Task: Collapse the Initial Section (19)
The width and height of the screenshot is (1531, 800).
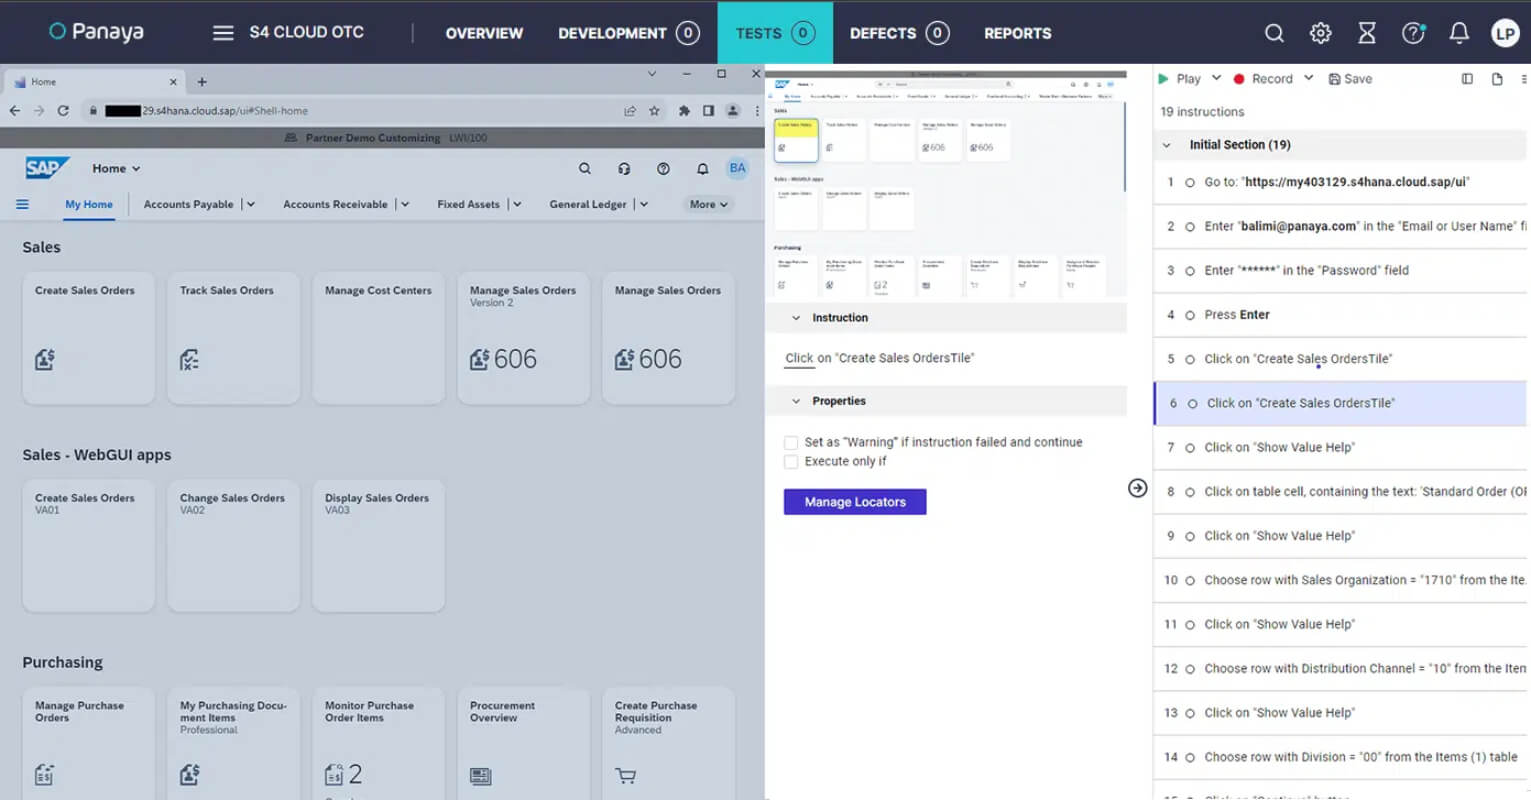Action: click(1166, 145)
